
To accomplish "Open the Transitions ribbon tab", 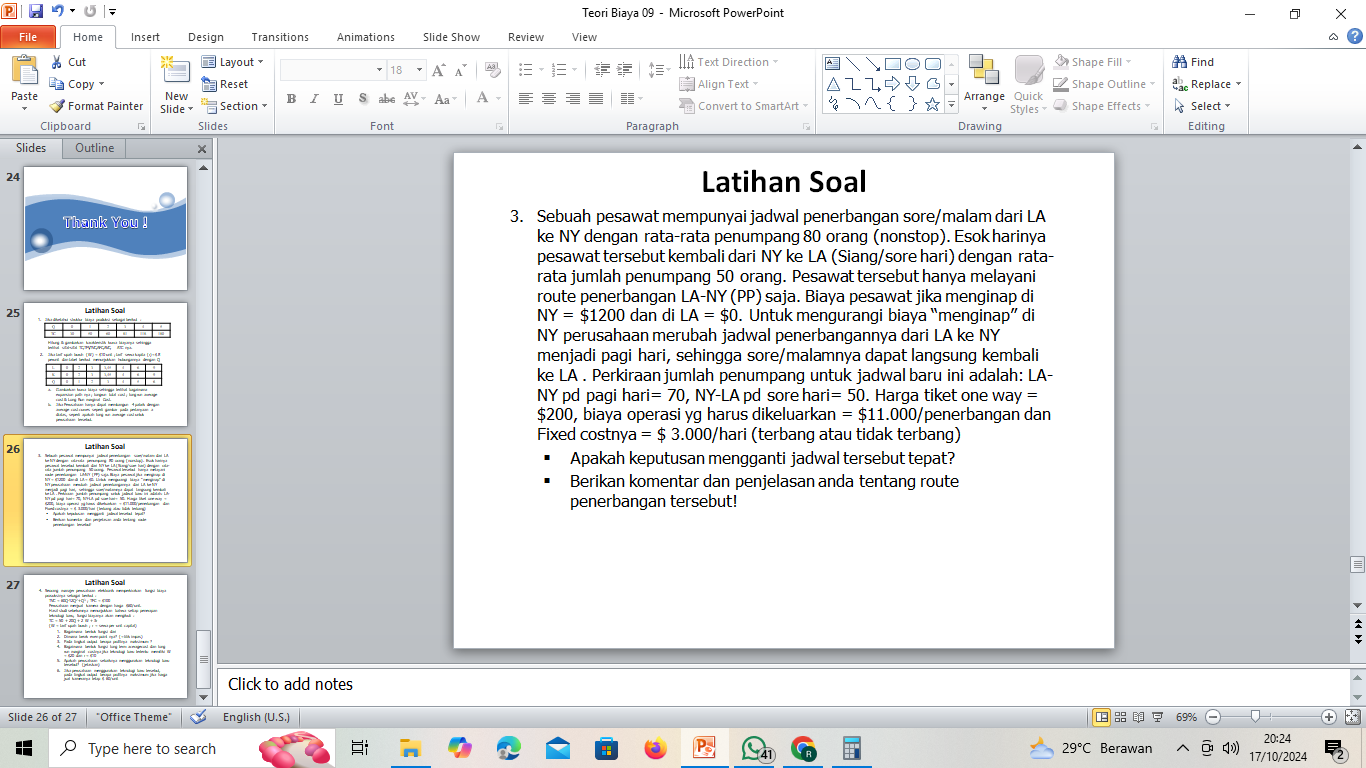I will (280, 37).
